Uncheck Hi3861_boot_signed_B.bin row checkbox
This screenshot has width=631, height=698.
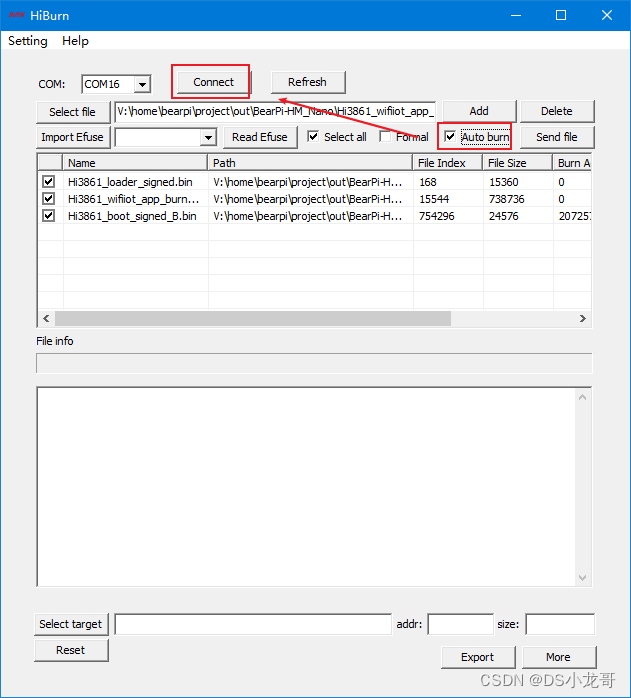tap(49, 216)
